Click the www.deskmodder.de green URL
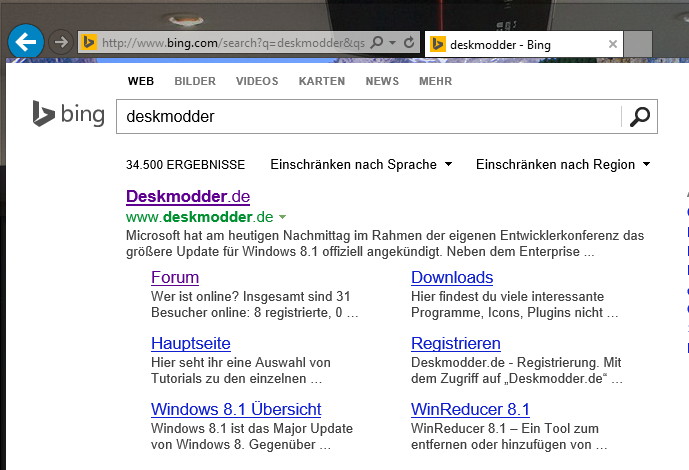The width and height of the screenshot is (689, 470). coord(199,217)
